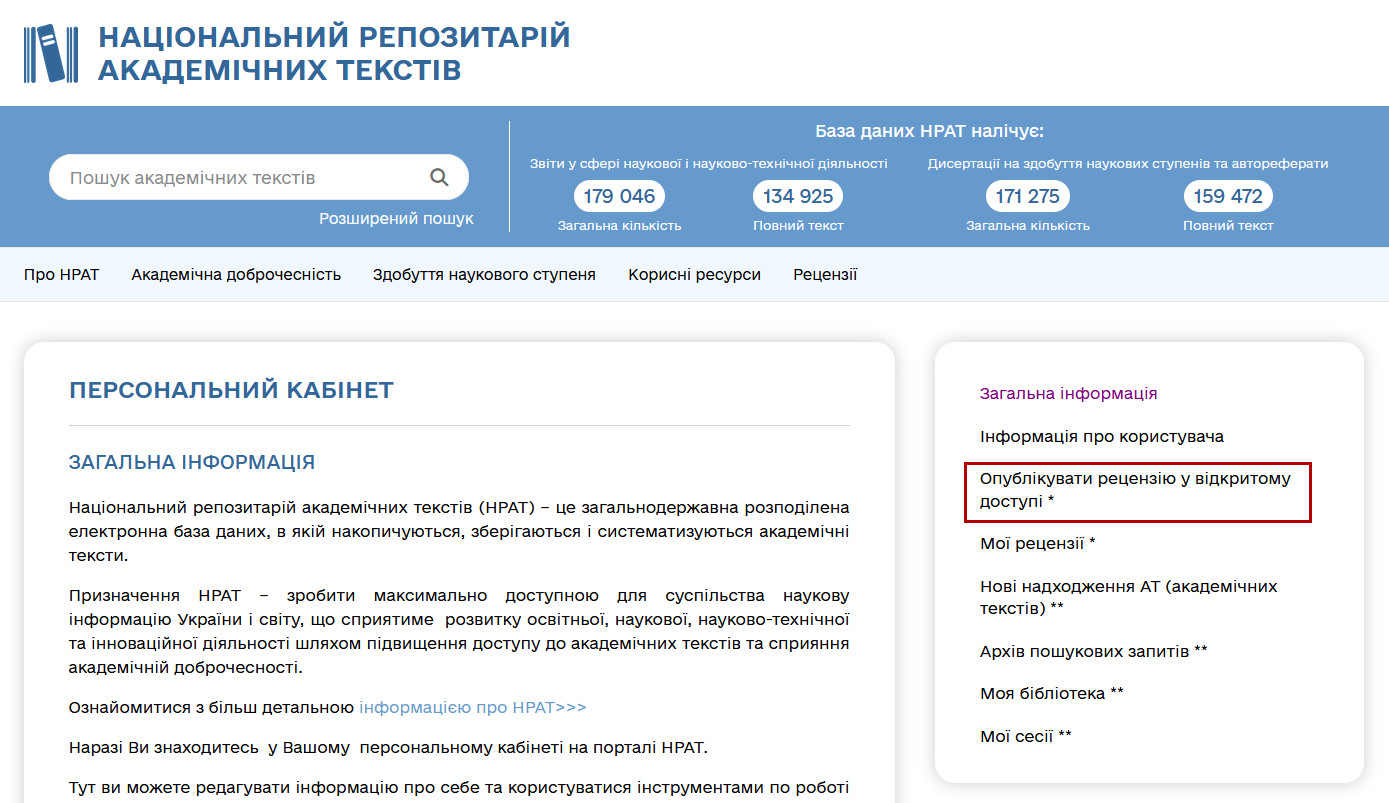Click the 179 046 reports total badge
Image resolution: width=1389 pixels, height=803 pixels.
(619, 196)
